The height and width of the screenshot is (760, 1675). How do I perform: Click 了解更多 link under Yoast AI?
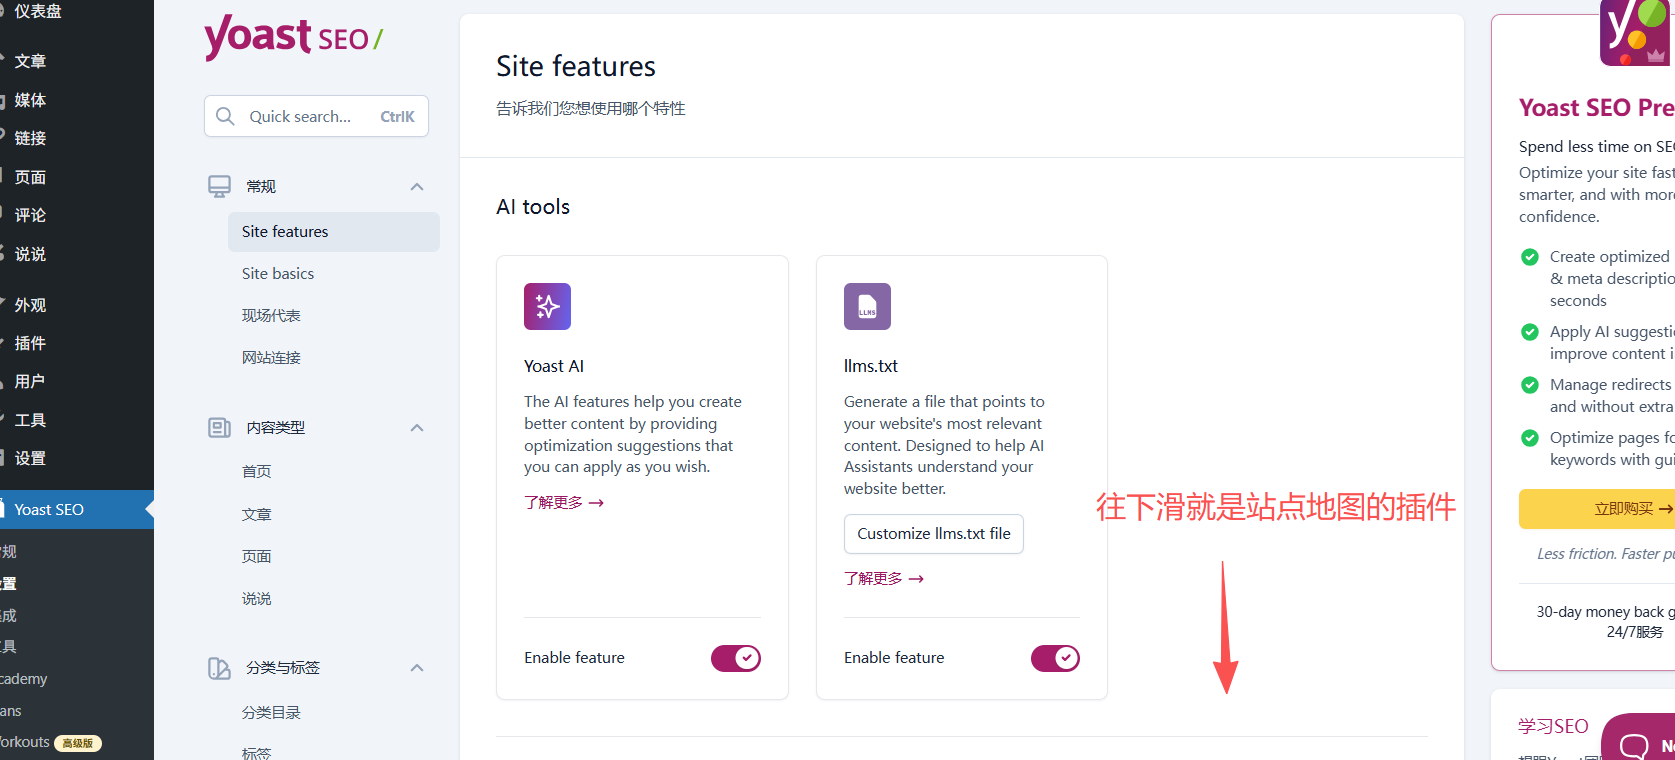pyautogui.click(x=564, y=503)
